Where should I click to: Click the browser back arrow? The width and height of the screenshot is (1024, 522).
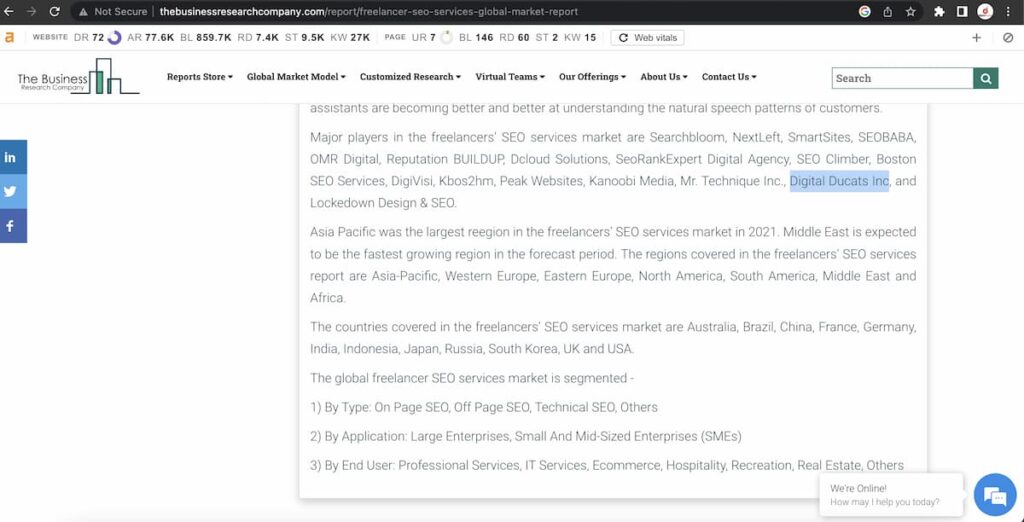click(9, 12)
